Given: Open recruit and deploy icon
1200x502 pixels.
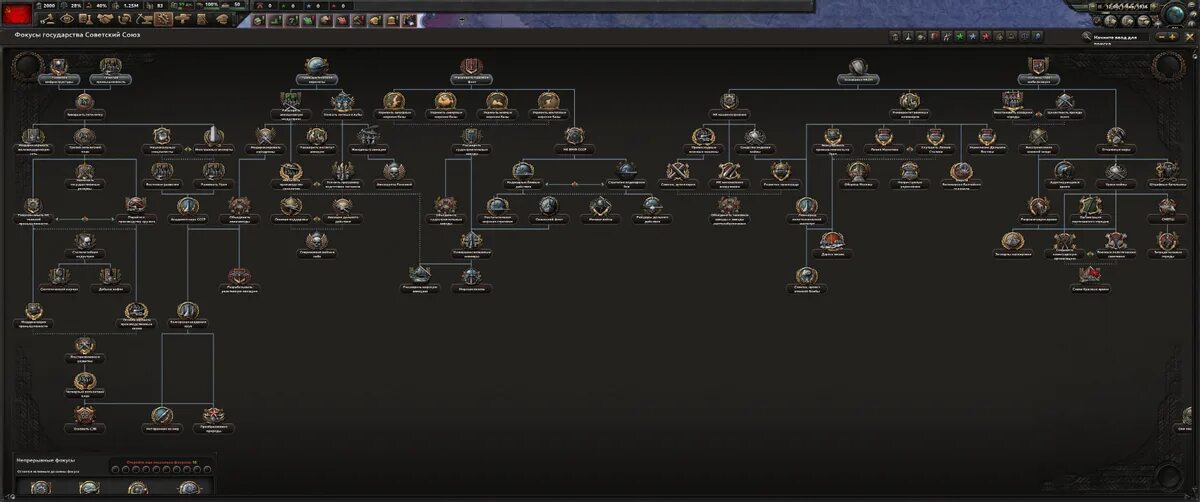Looking at the screenshot, I should point(183,19).
